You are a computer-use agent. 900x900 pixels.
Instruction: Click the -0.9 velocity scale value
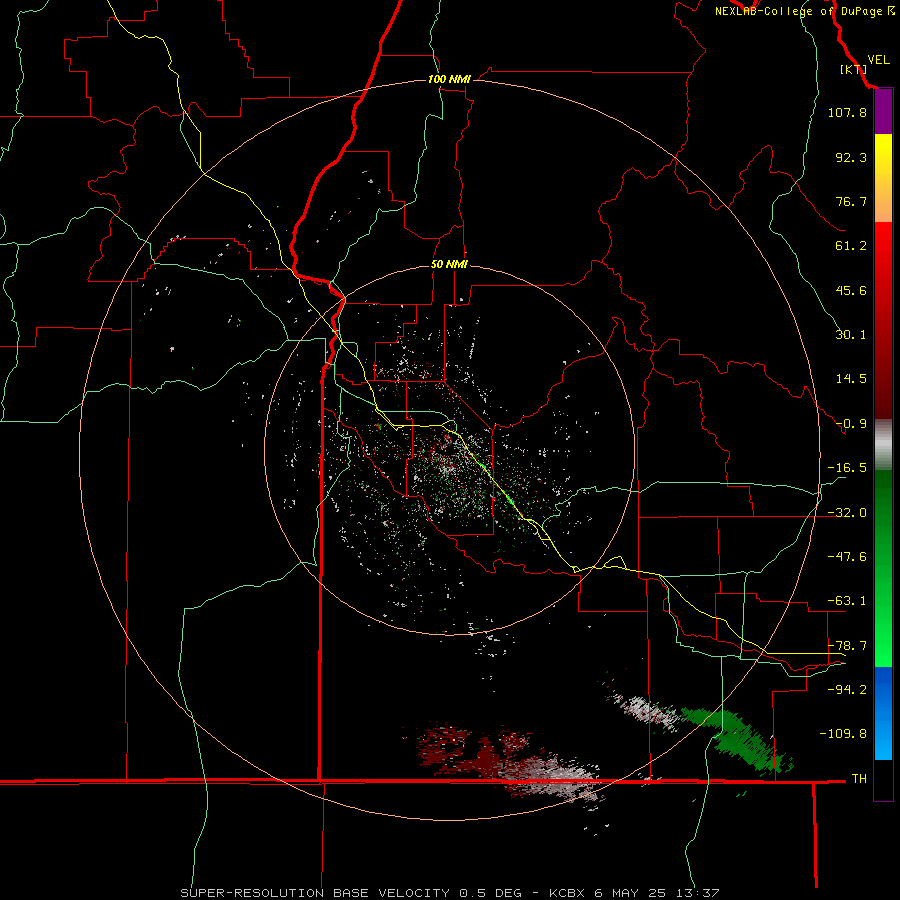click(x=851, y=424)
